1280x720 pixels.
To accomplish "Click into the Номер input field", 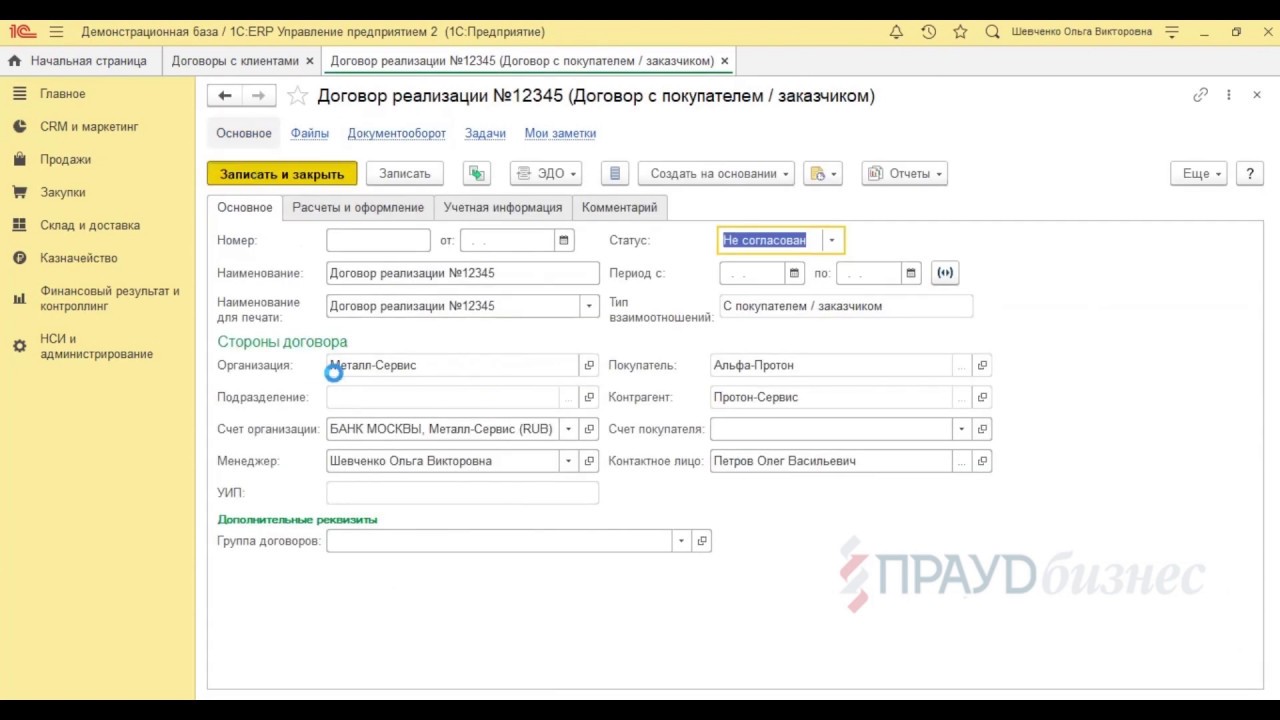I will (x=378, y=240).
